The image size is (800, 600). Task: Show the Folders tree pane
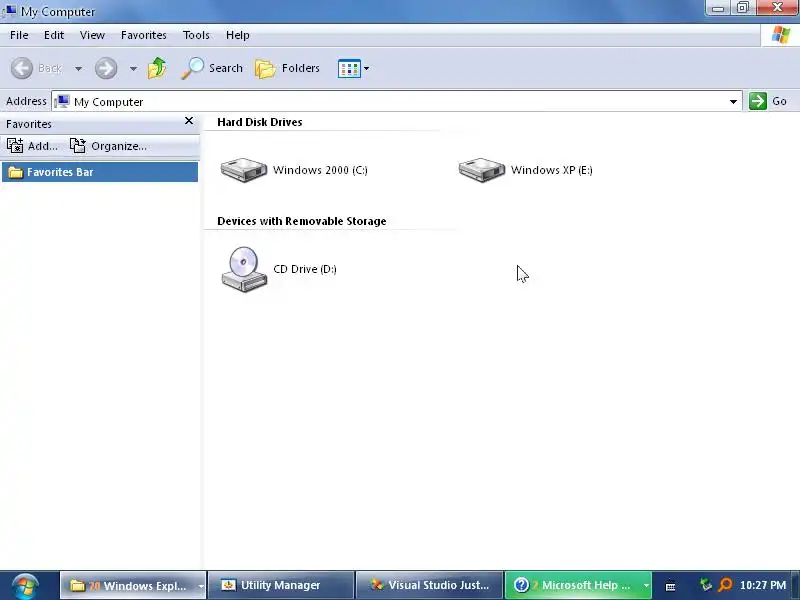(287, 68)
